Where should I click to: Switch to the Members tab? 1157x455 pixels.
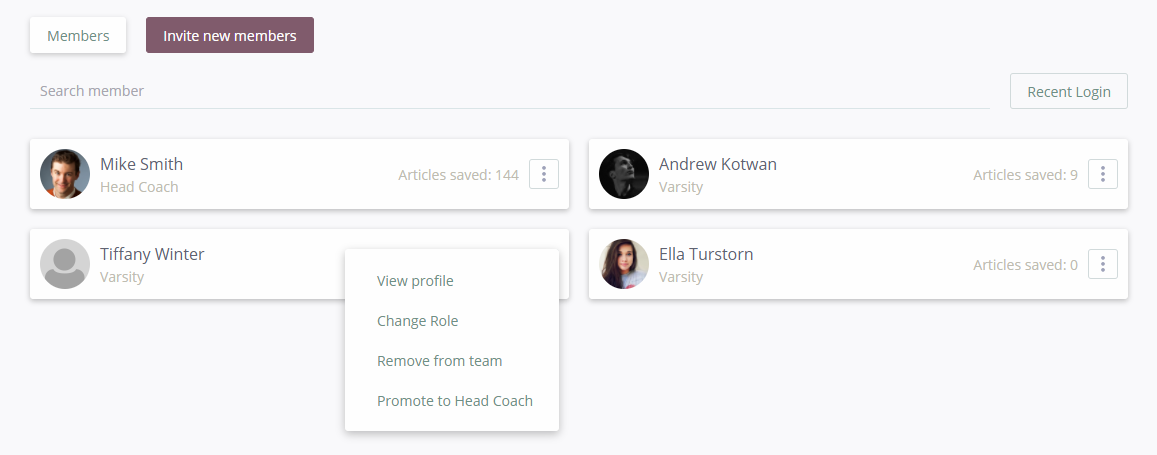tap(78, 35)
